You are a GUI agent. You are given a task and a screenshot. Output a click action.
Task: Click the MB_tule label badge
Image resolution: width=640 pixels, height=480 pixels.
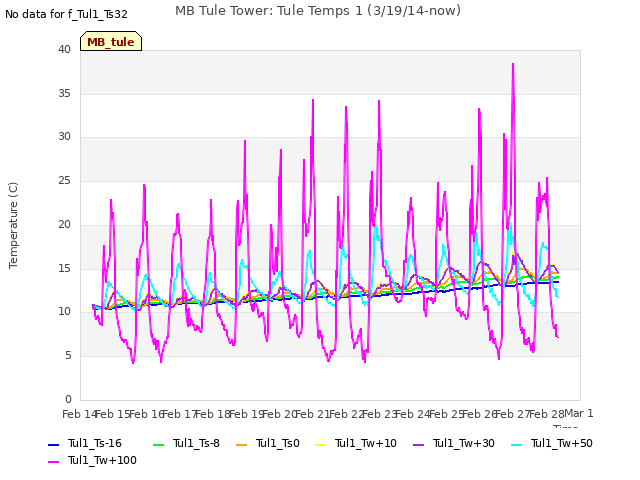pos(111,42)
